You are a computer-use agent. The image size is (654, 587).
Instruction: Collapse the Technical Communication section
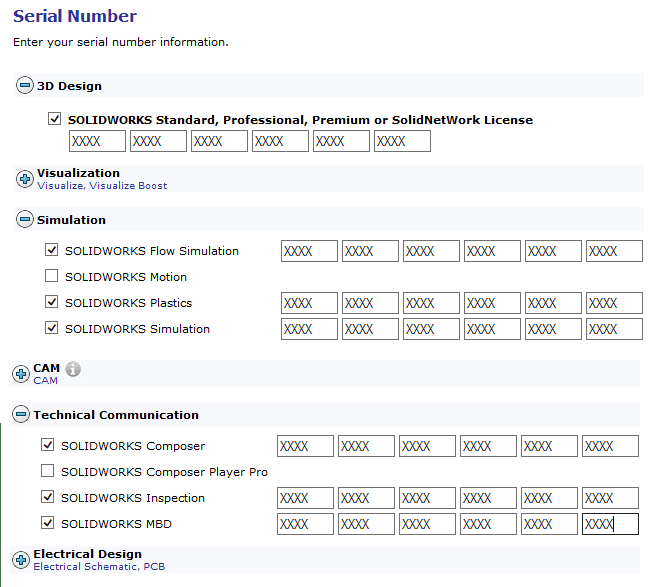[x=21, y=414]
